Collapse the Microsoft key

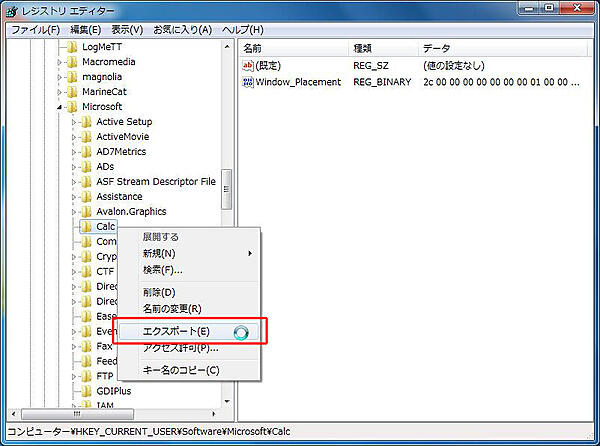[59, 107]
